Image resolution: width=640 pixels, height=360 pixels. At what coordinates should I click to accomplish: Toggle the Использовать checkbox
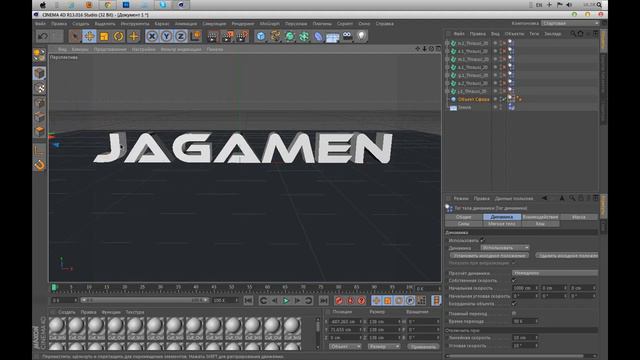(x=482, y=240)
